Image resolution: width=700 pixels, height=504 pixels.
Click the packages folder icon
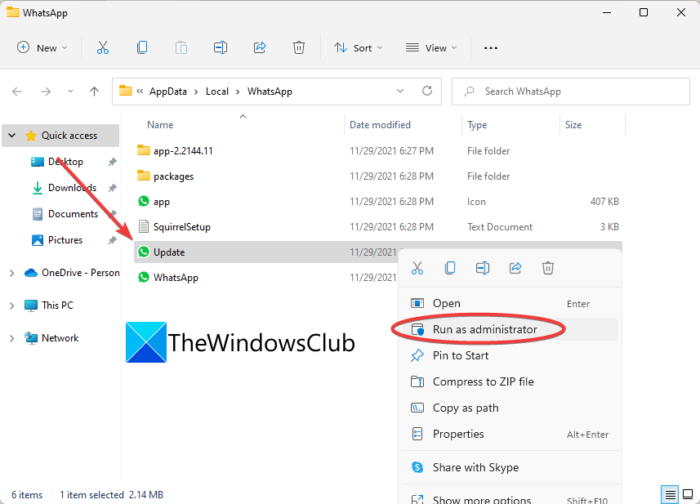coord(143,175)
